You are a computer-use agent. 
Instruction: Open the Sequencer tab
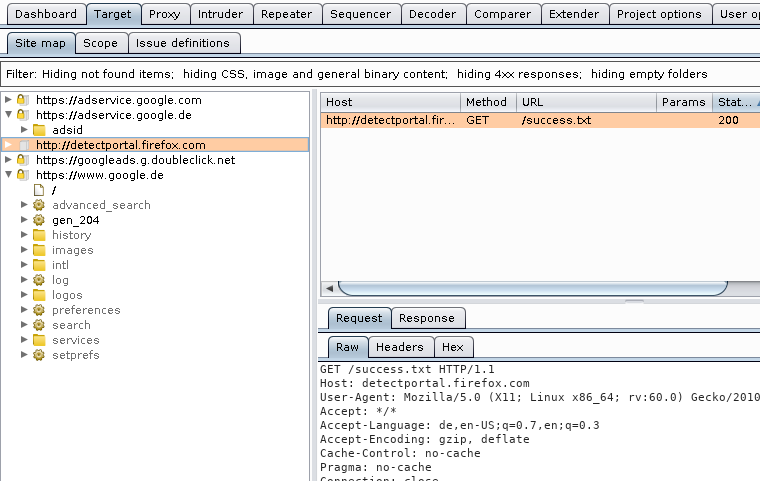pos(361,14)
